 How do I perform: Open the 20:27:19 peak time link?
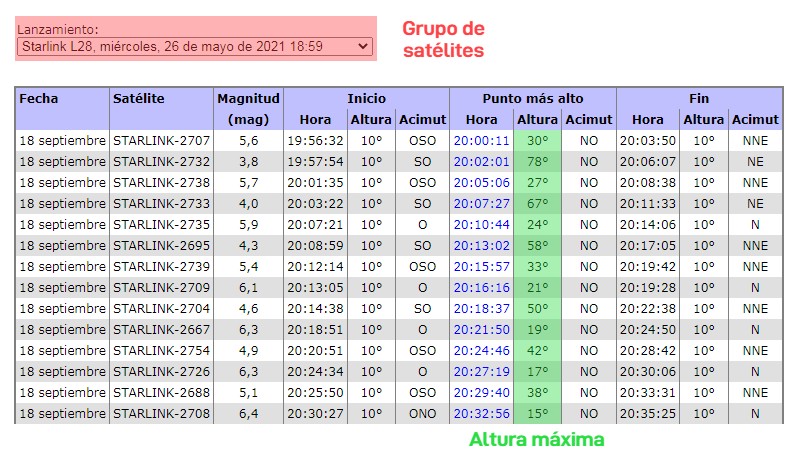click(481, 372)
